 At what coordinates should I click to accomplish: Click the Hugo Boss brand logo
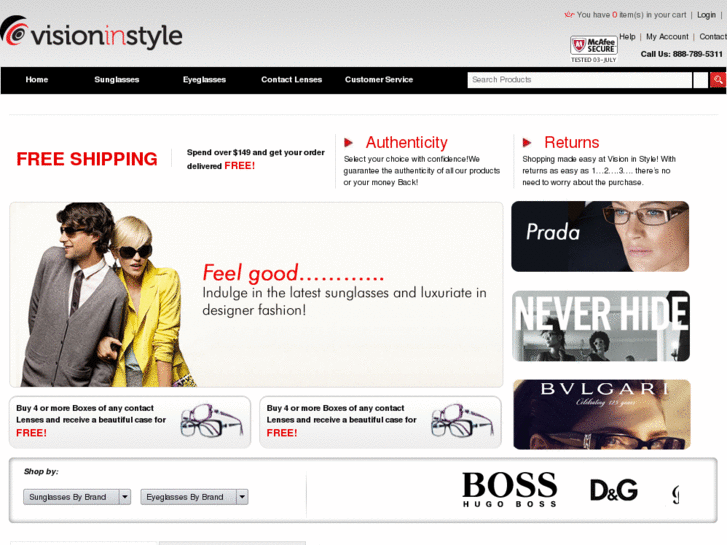(510, 490)
